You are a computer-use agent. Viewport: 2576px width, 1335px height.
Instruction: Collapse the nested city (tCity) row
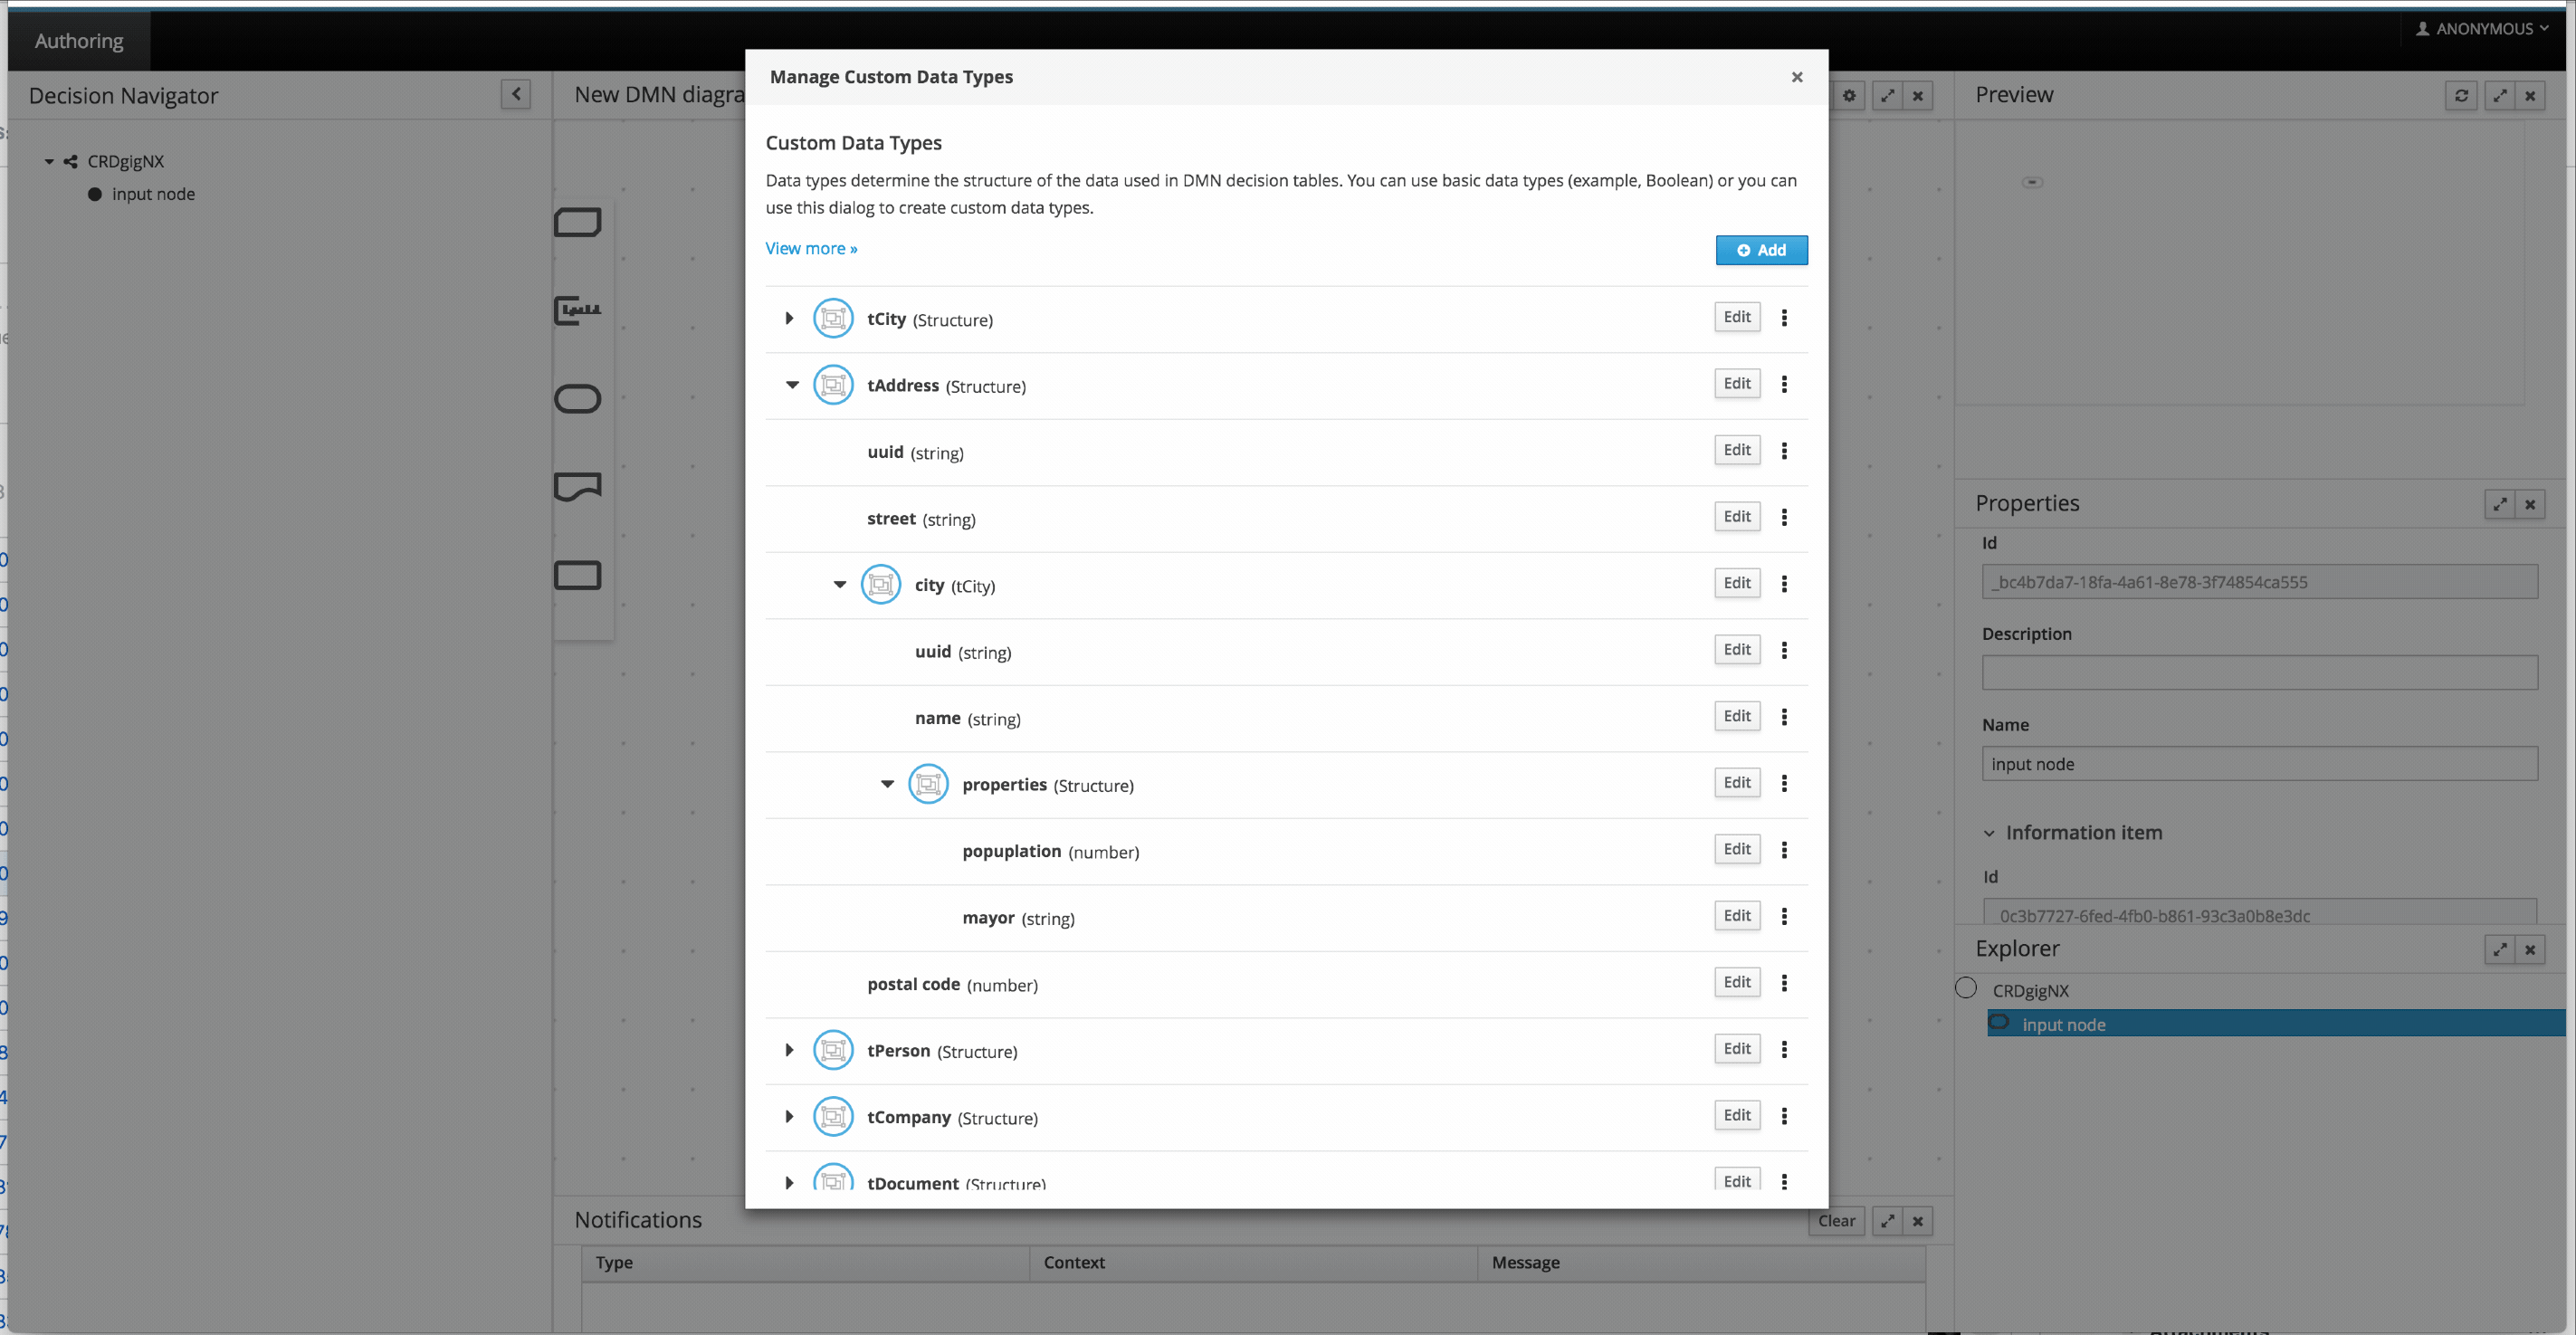click(x=840, y=584)
